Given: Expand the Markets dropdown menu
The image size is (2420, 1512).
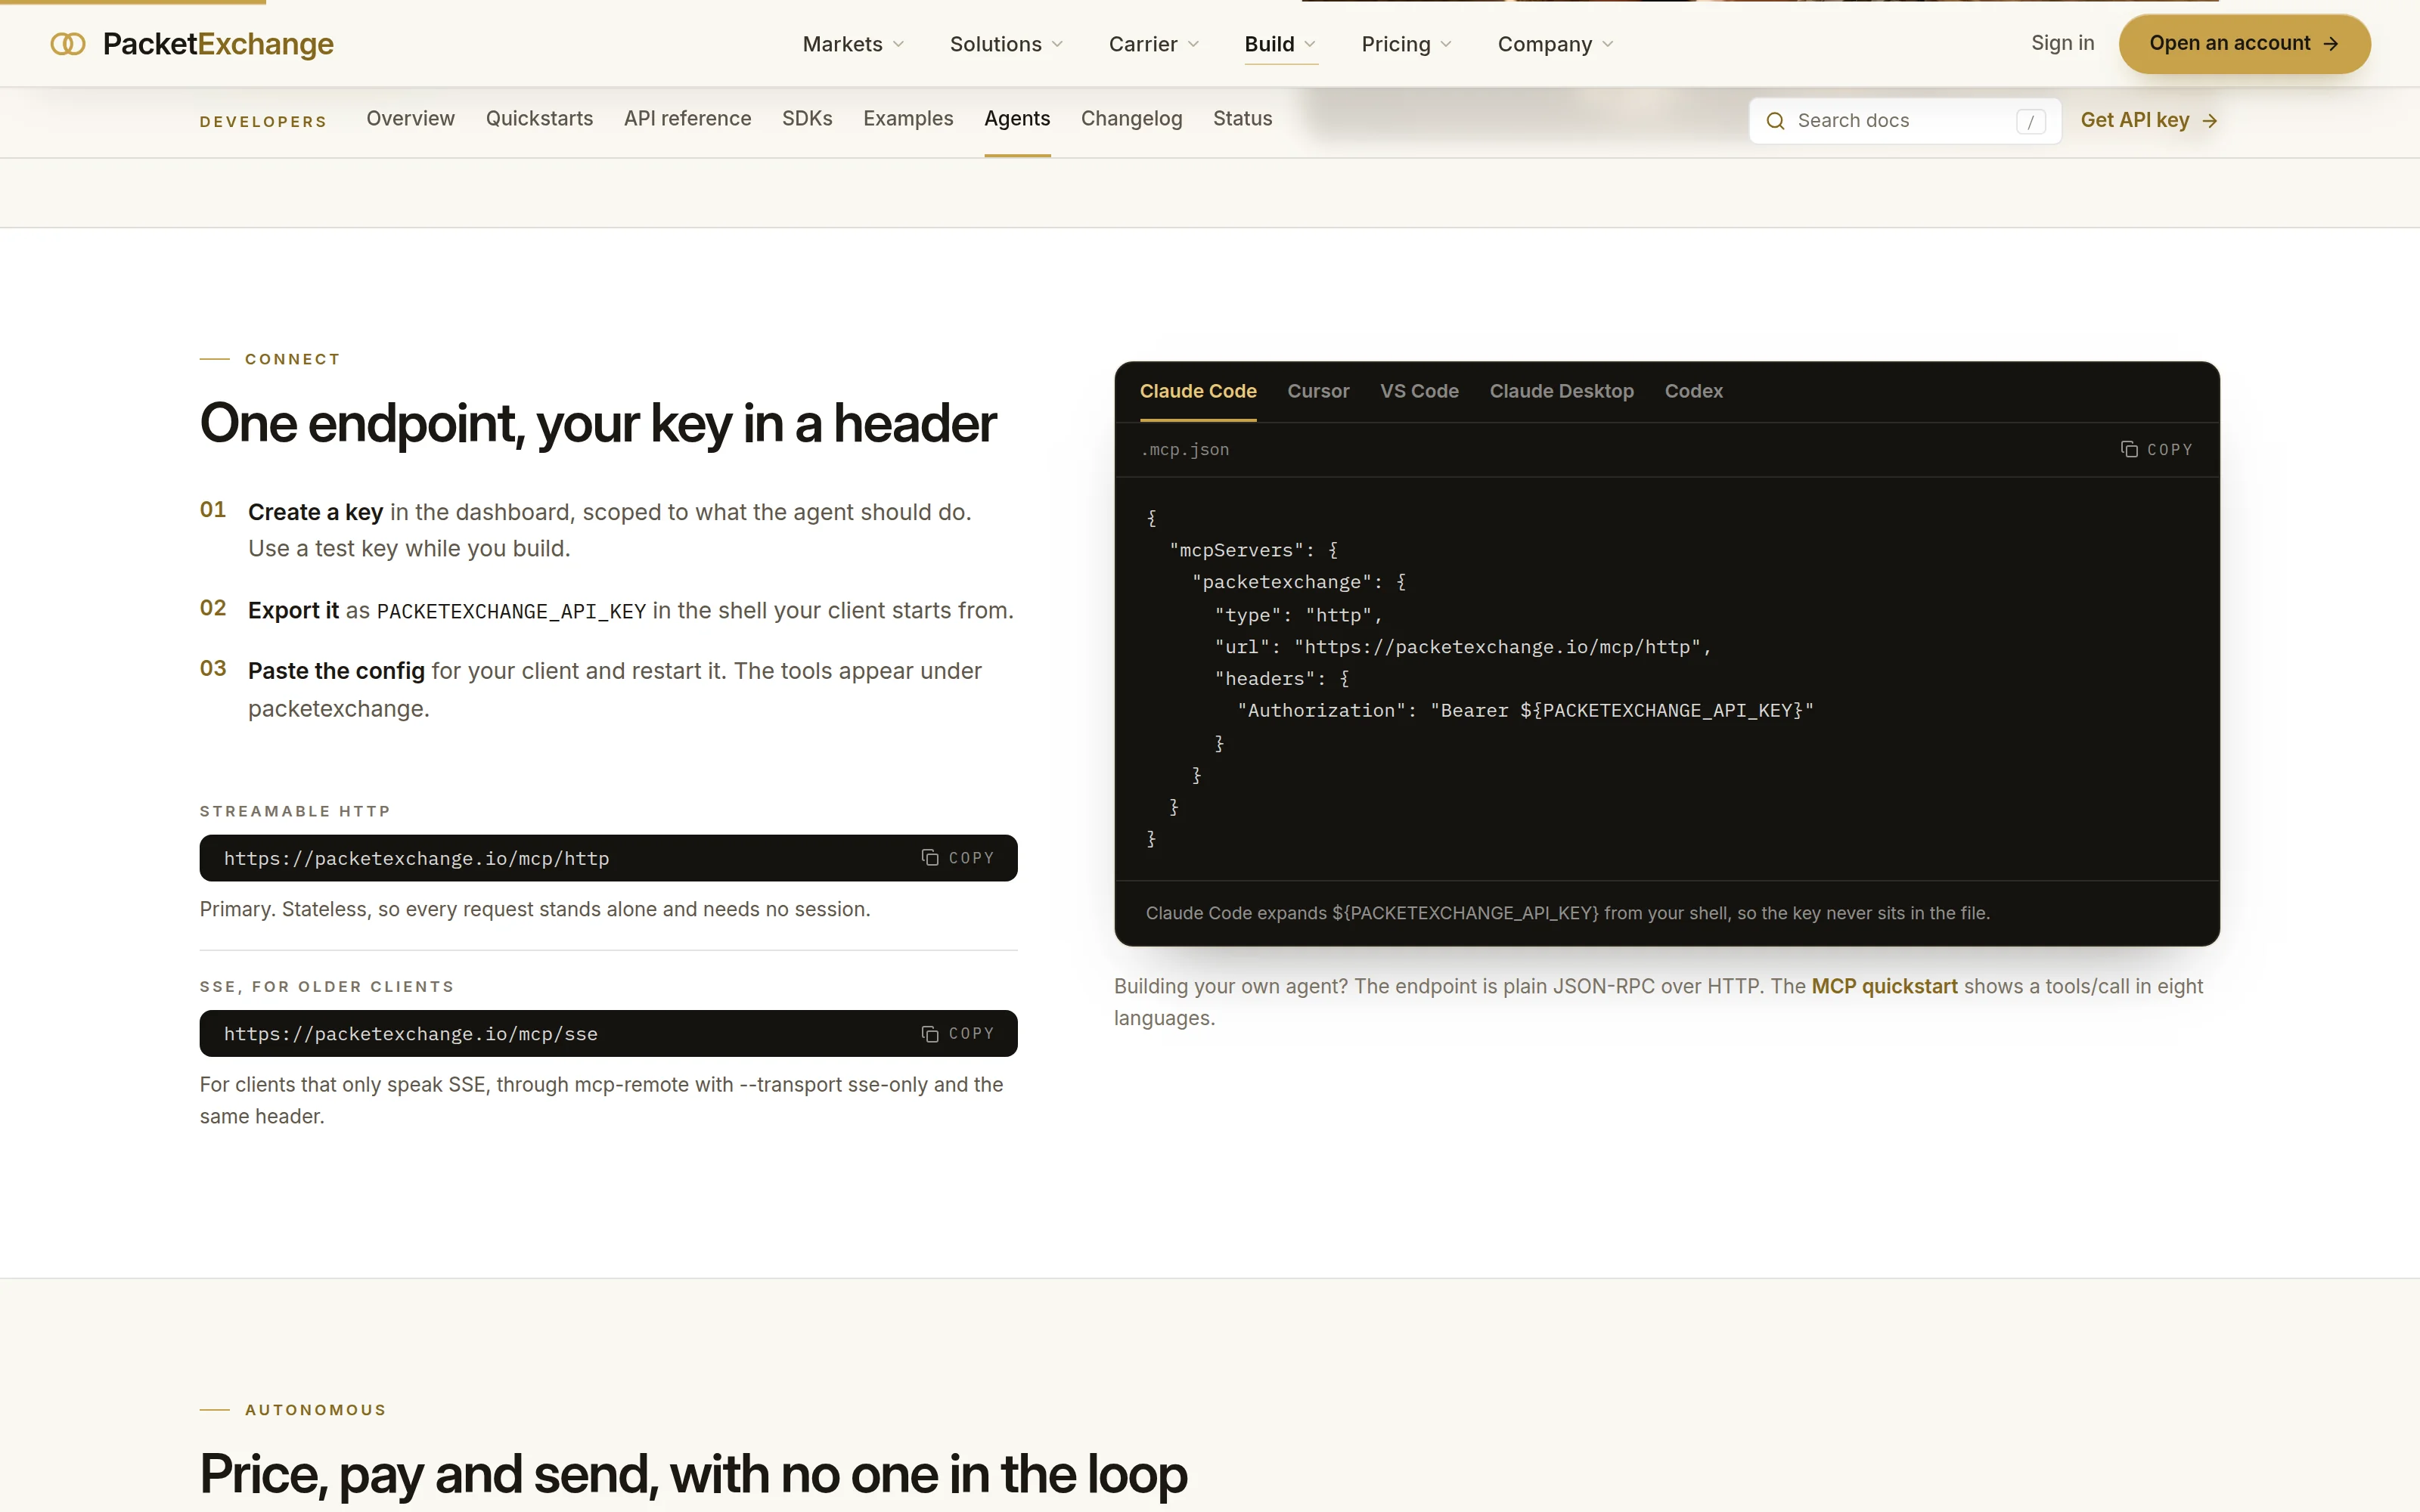Looking at the screenshot, I should point(853,44).
